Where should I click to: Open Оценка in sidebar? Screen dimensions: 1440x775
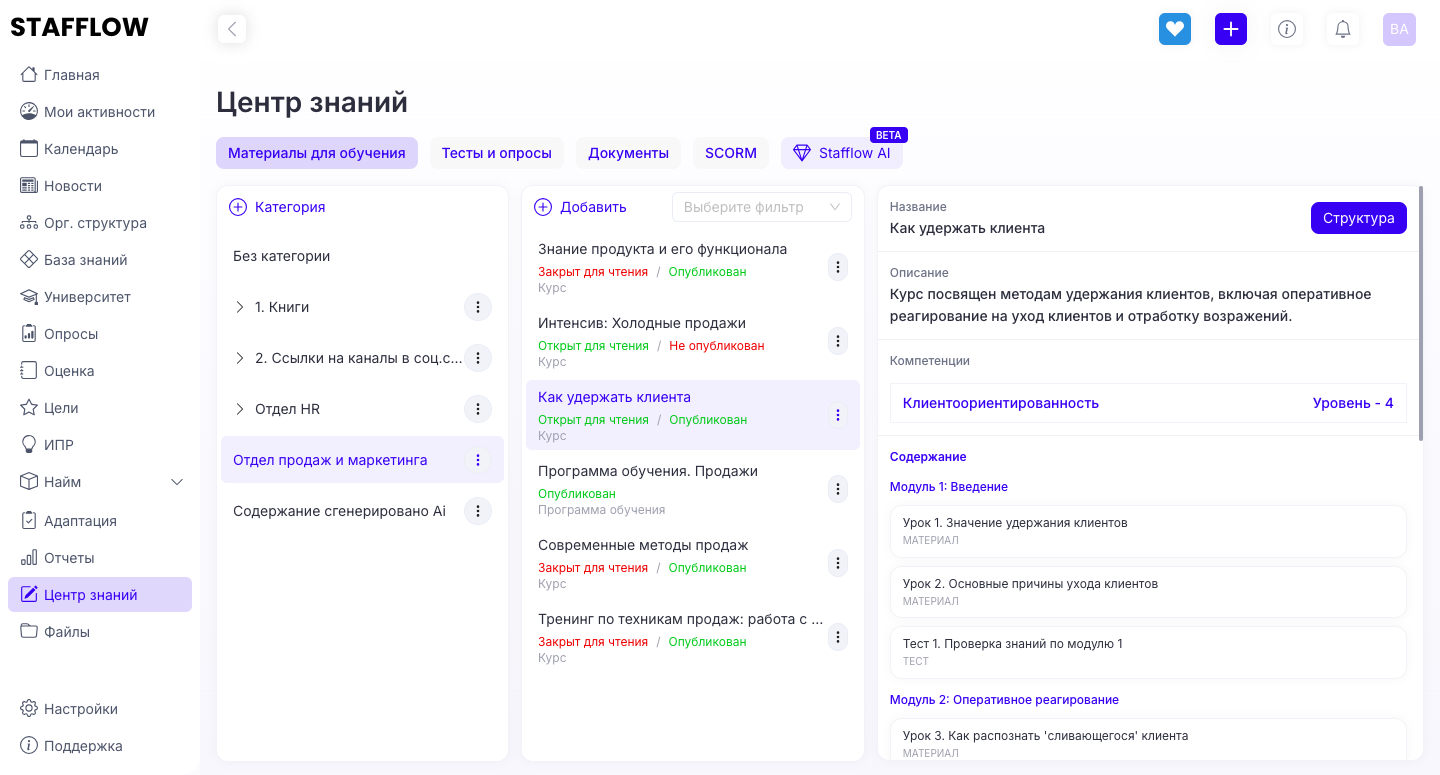100,371
